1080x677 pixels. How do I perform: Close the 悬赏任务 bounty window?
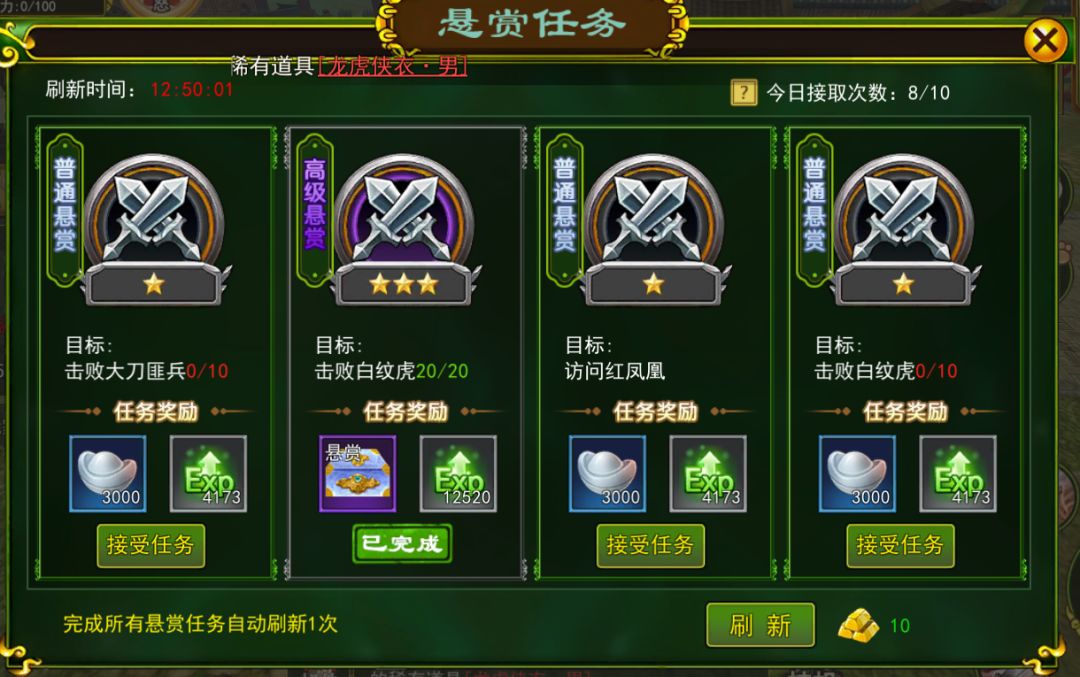pos(1045,41)
